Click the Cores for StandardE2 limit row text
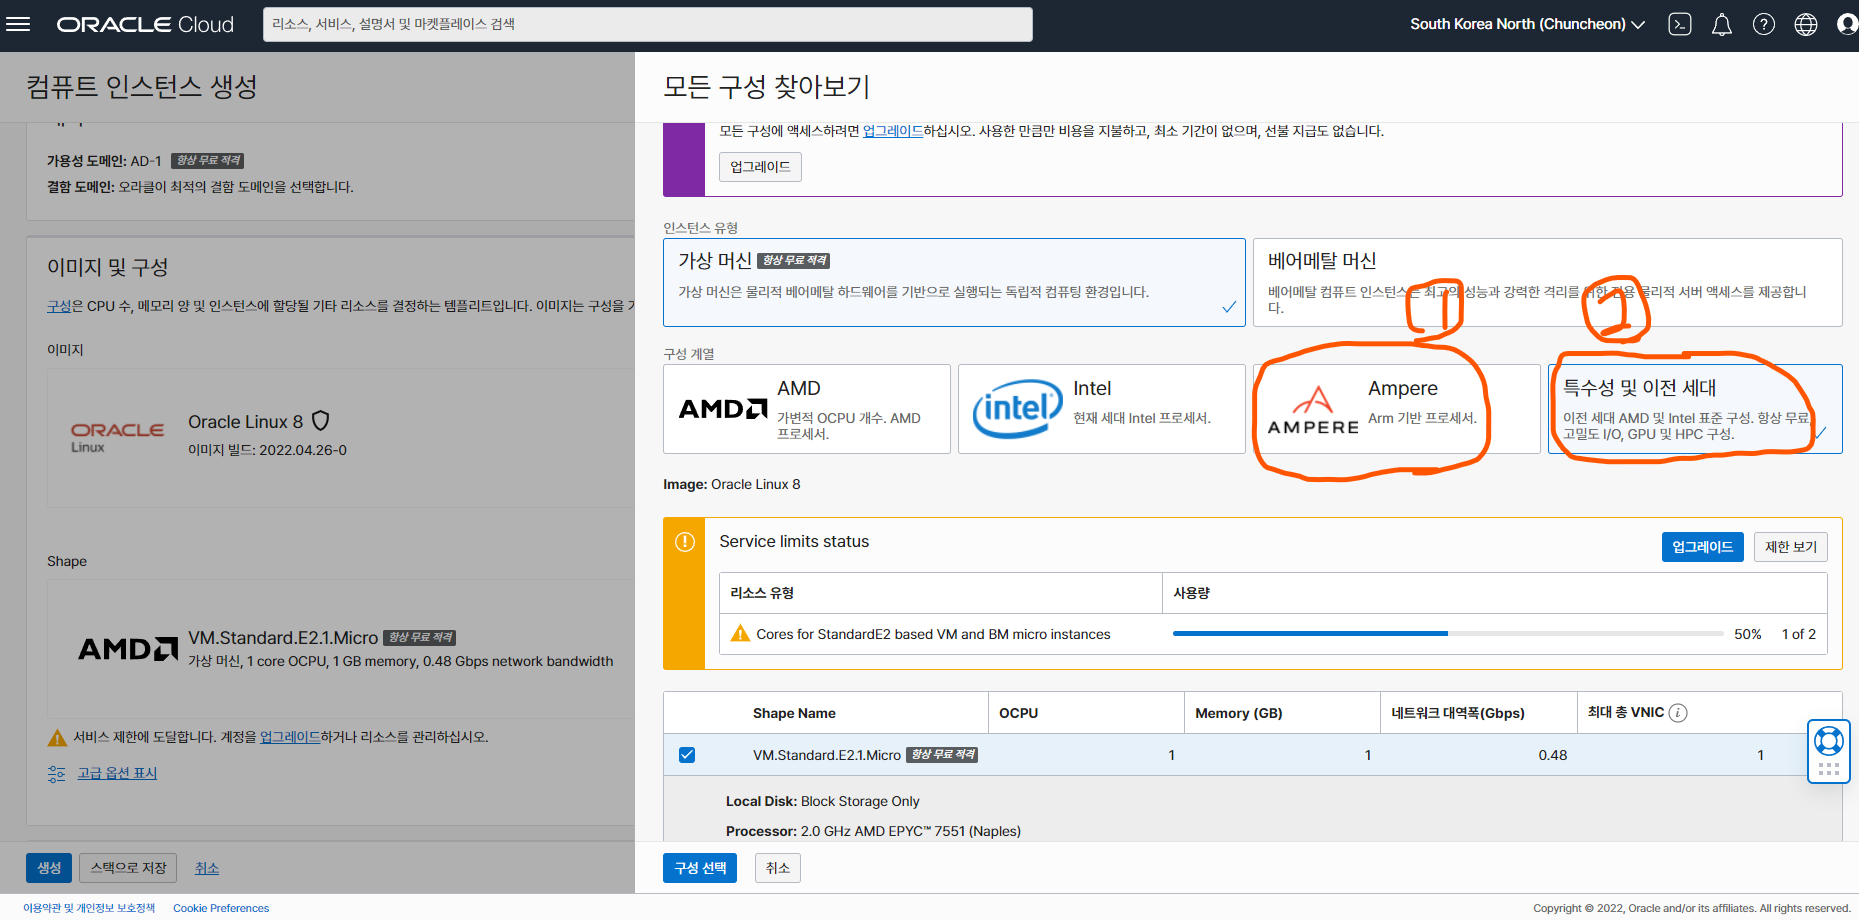 933,634
